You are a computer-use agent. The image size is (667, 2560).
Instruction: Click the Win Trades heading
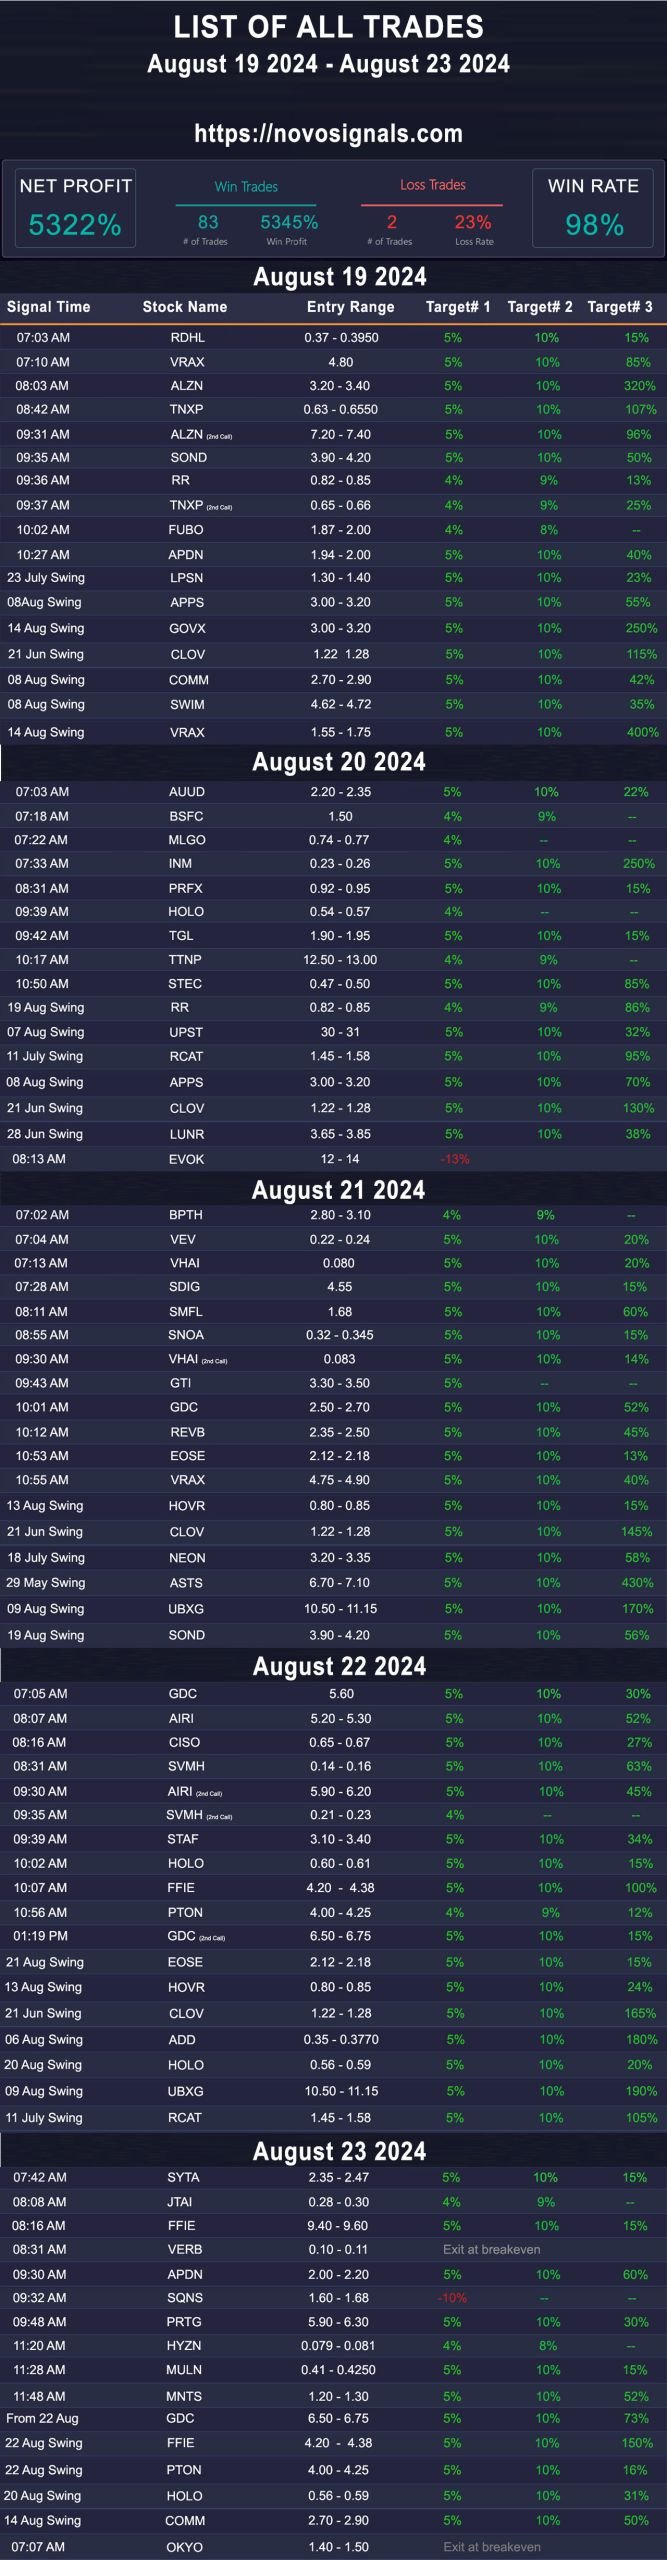click(x=246, y=187)
